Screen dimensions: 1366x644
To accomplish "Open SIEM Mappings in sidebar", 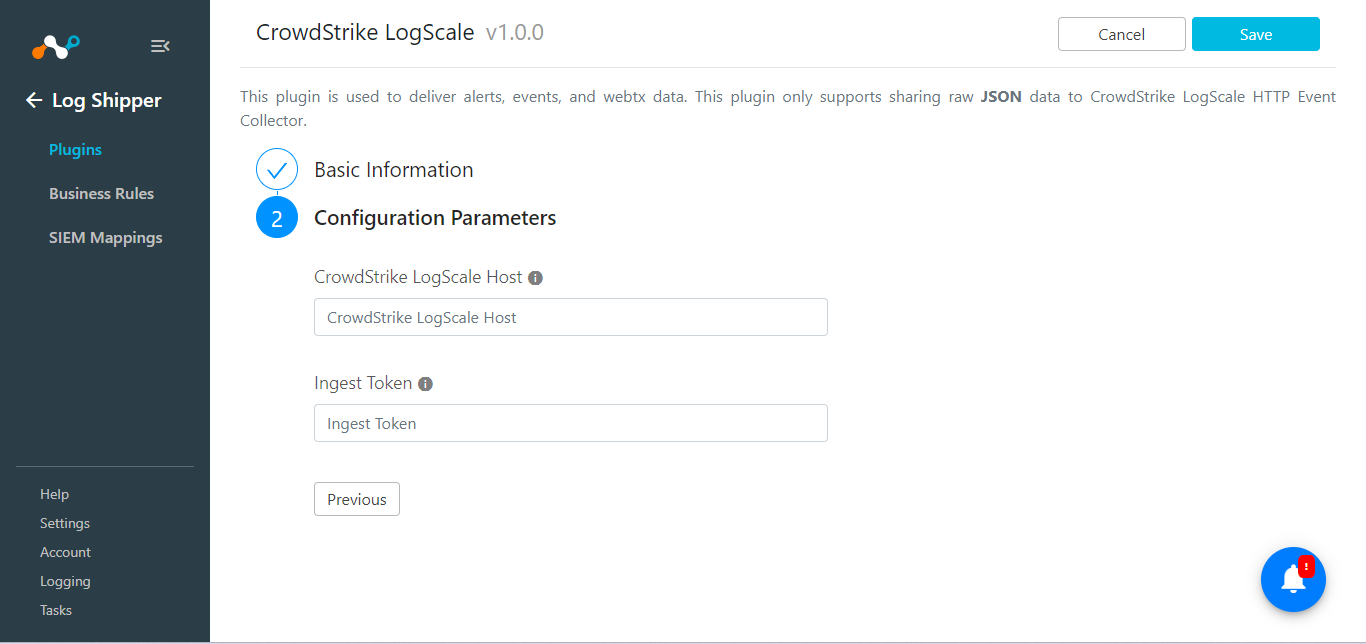I will tap(105, 238).
